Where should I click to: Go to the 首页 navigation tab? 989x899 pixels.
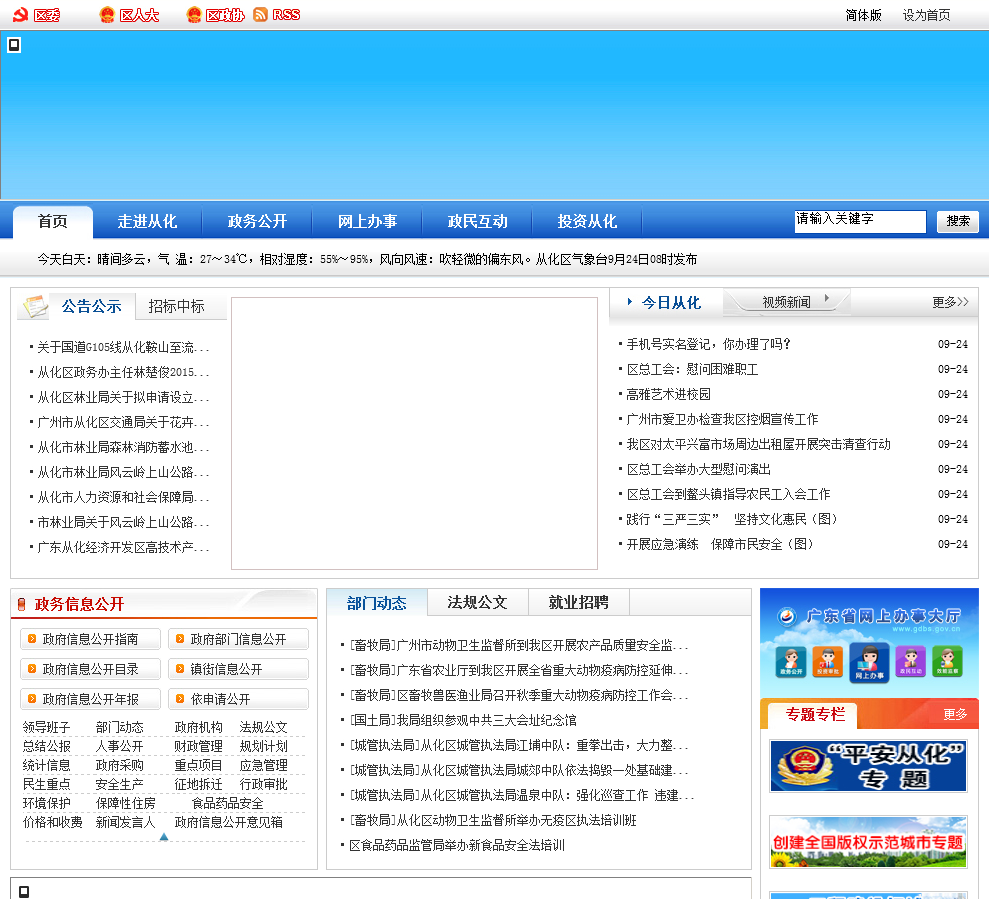click(53, 221)
